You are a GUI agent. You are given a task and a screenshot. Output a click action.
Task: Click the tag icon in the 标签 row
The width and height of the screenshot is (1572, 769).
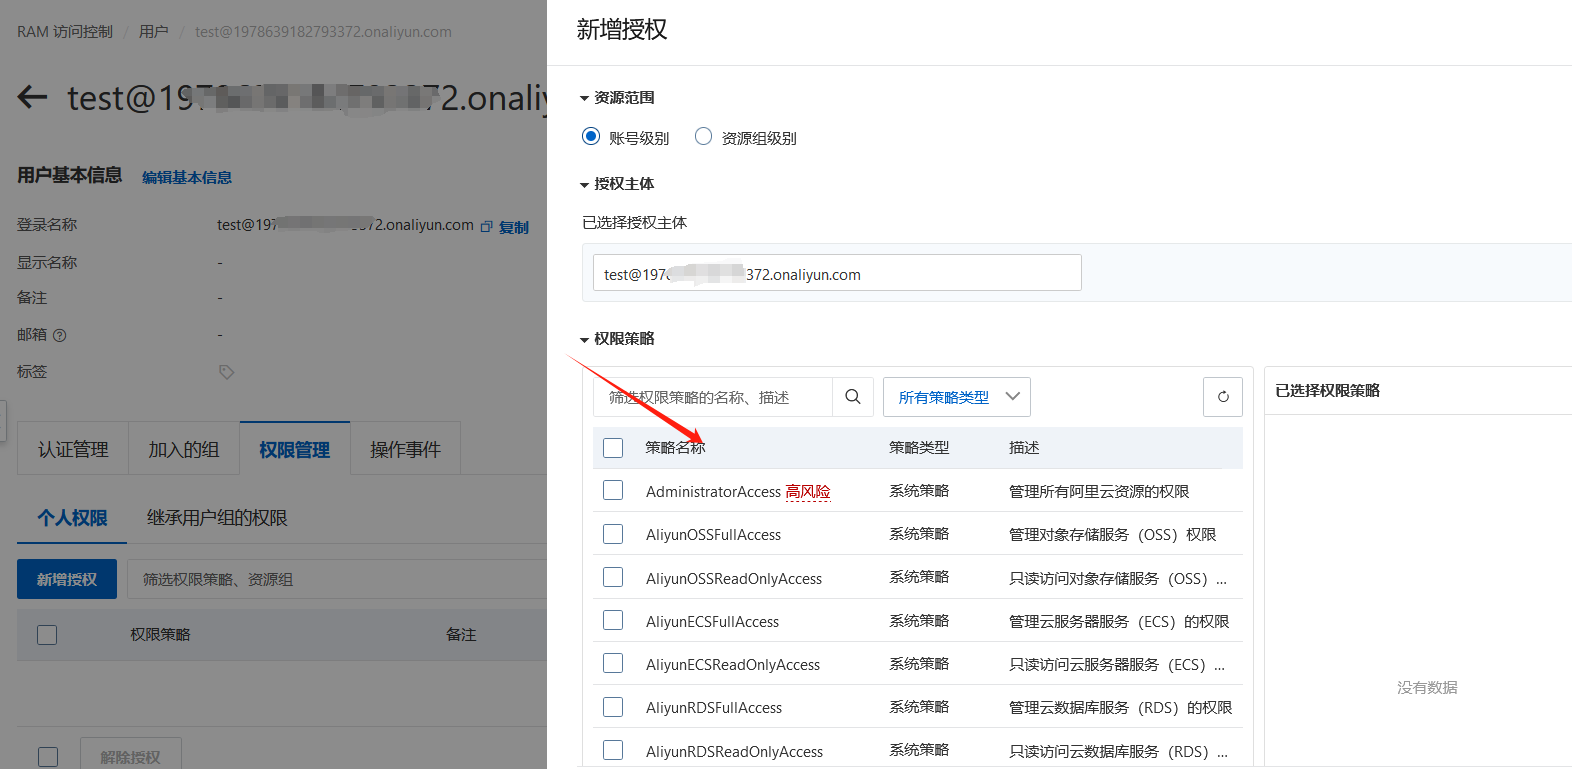[x=227, y=372]
